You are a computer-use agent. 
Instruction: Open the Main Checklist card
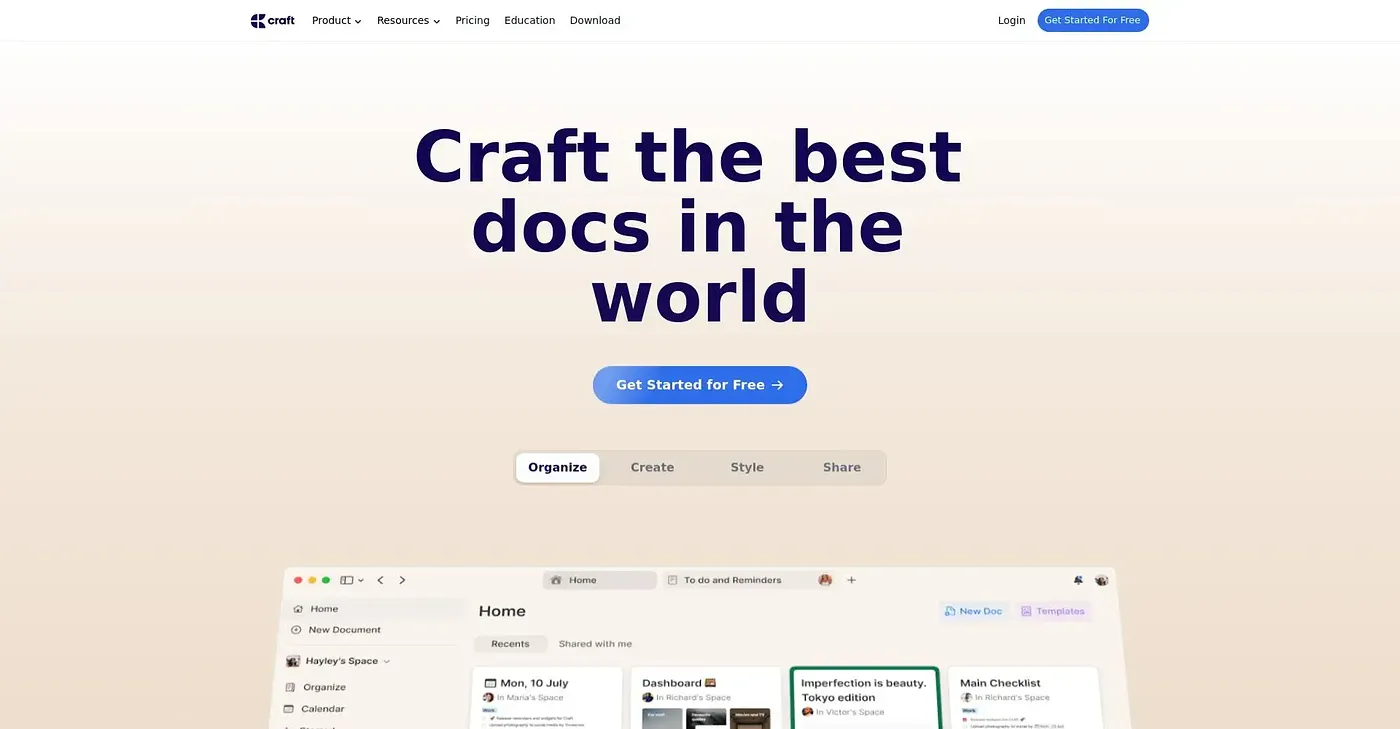[1023, 698]
